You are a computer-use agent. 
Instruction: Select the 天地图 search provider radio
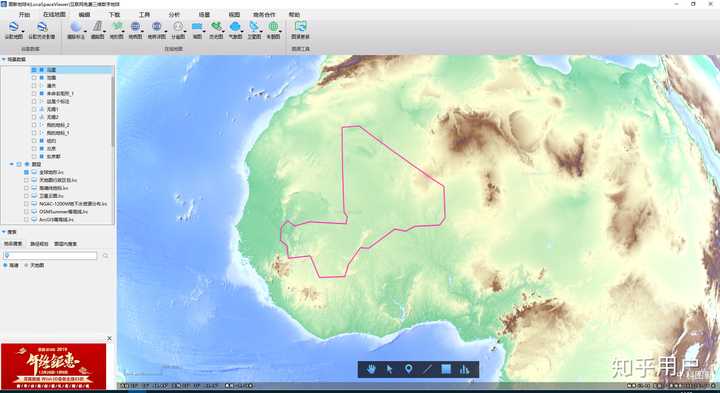tap(26, 265)
